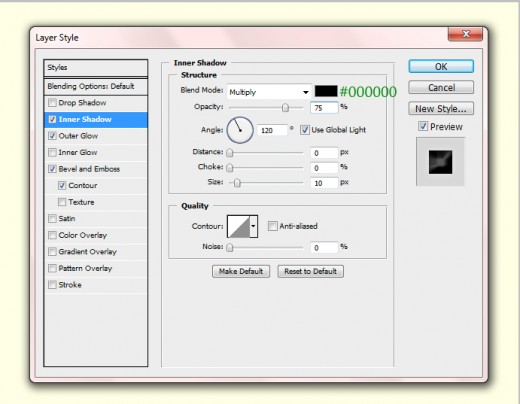The image size is (520, 404).
Task: Click the Noise slider handle
Action: click(x=230, y=247)
